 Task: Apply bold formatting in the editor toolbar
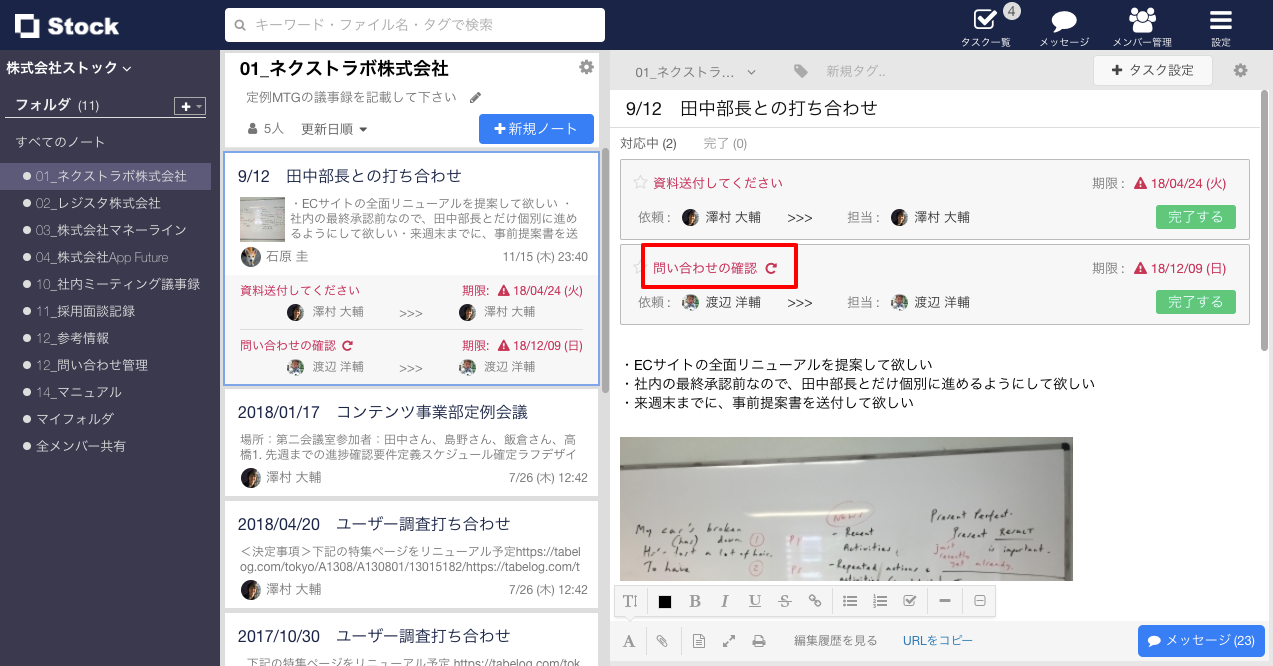pyautogui.click(x=695, y=600)
